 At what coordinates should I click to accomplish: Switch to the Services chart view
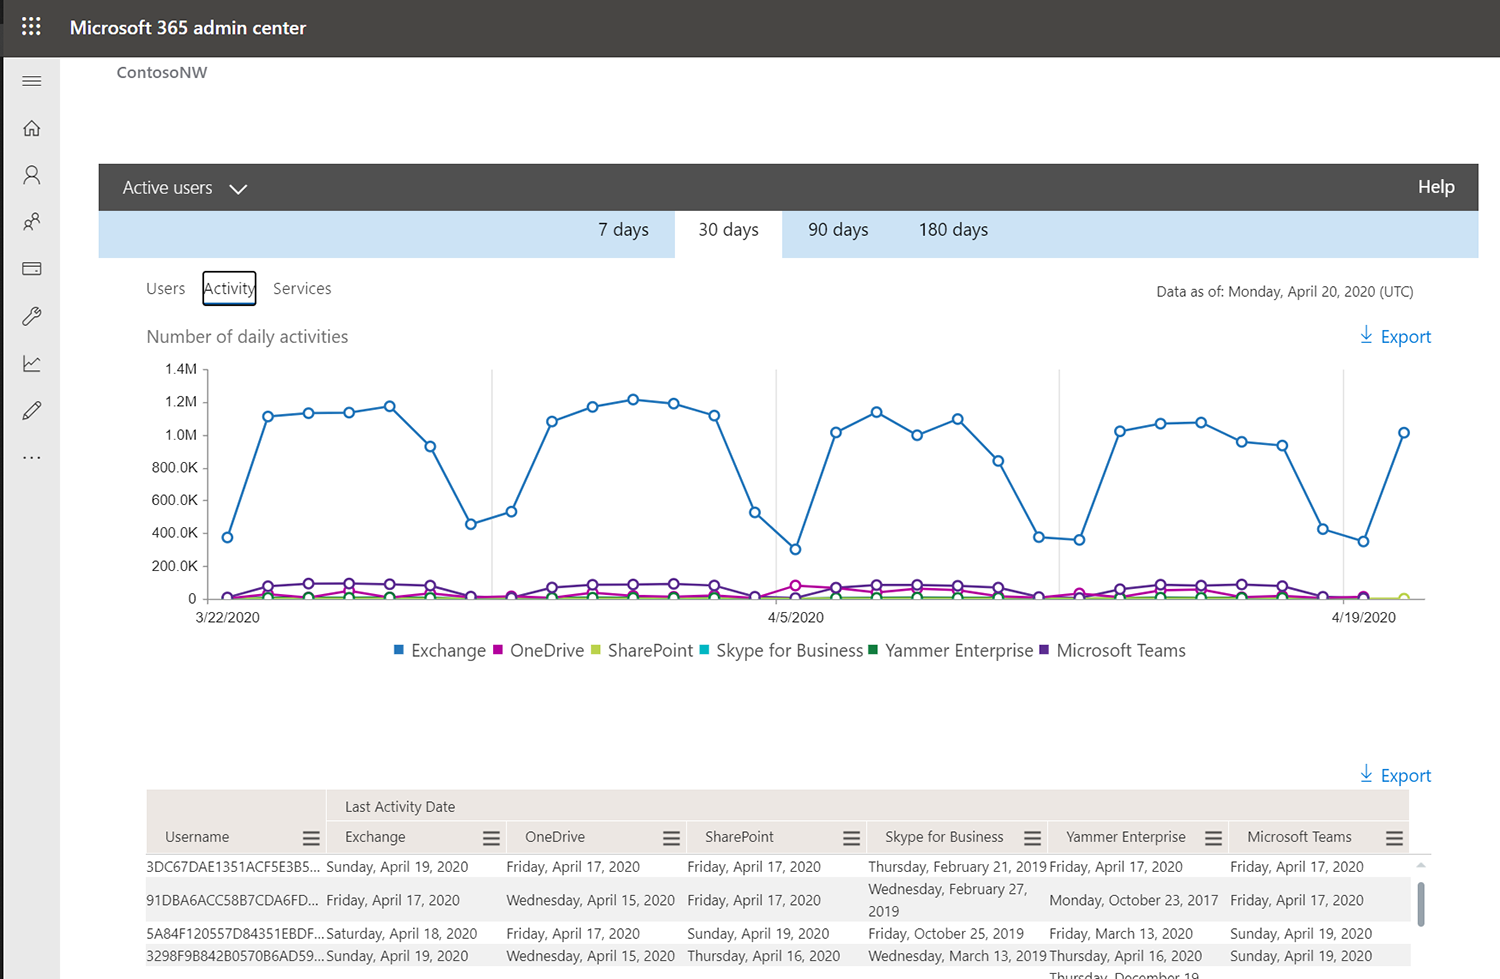(302, 288)
